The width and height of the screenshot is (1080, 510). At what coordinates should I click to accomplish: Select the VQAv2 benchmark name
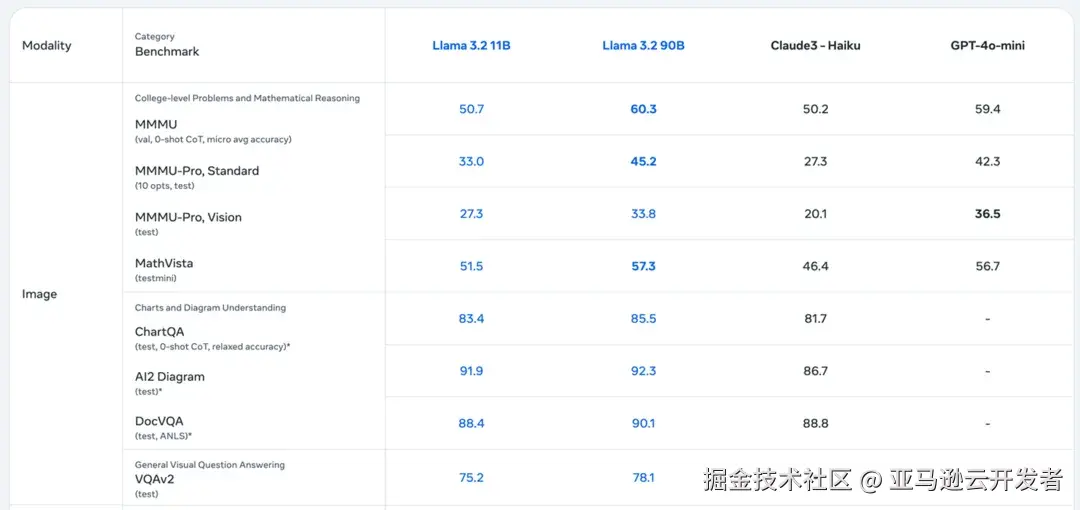tap(154, 478)
